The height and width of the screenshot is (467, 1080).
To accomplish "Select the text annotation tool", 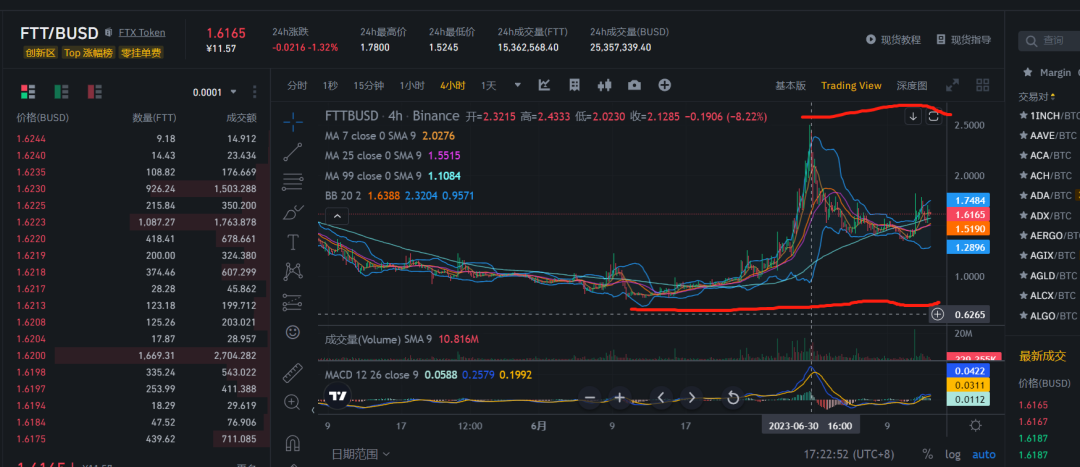I will [293, 242].
